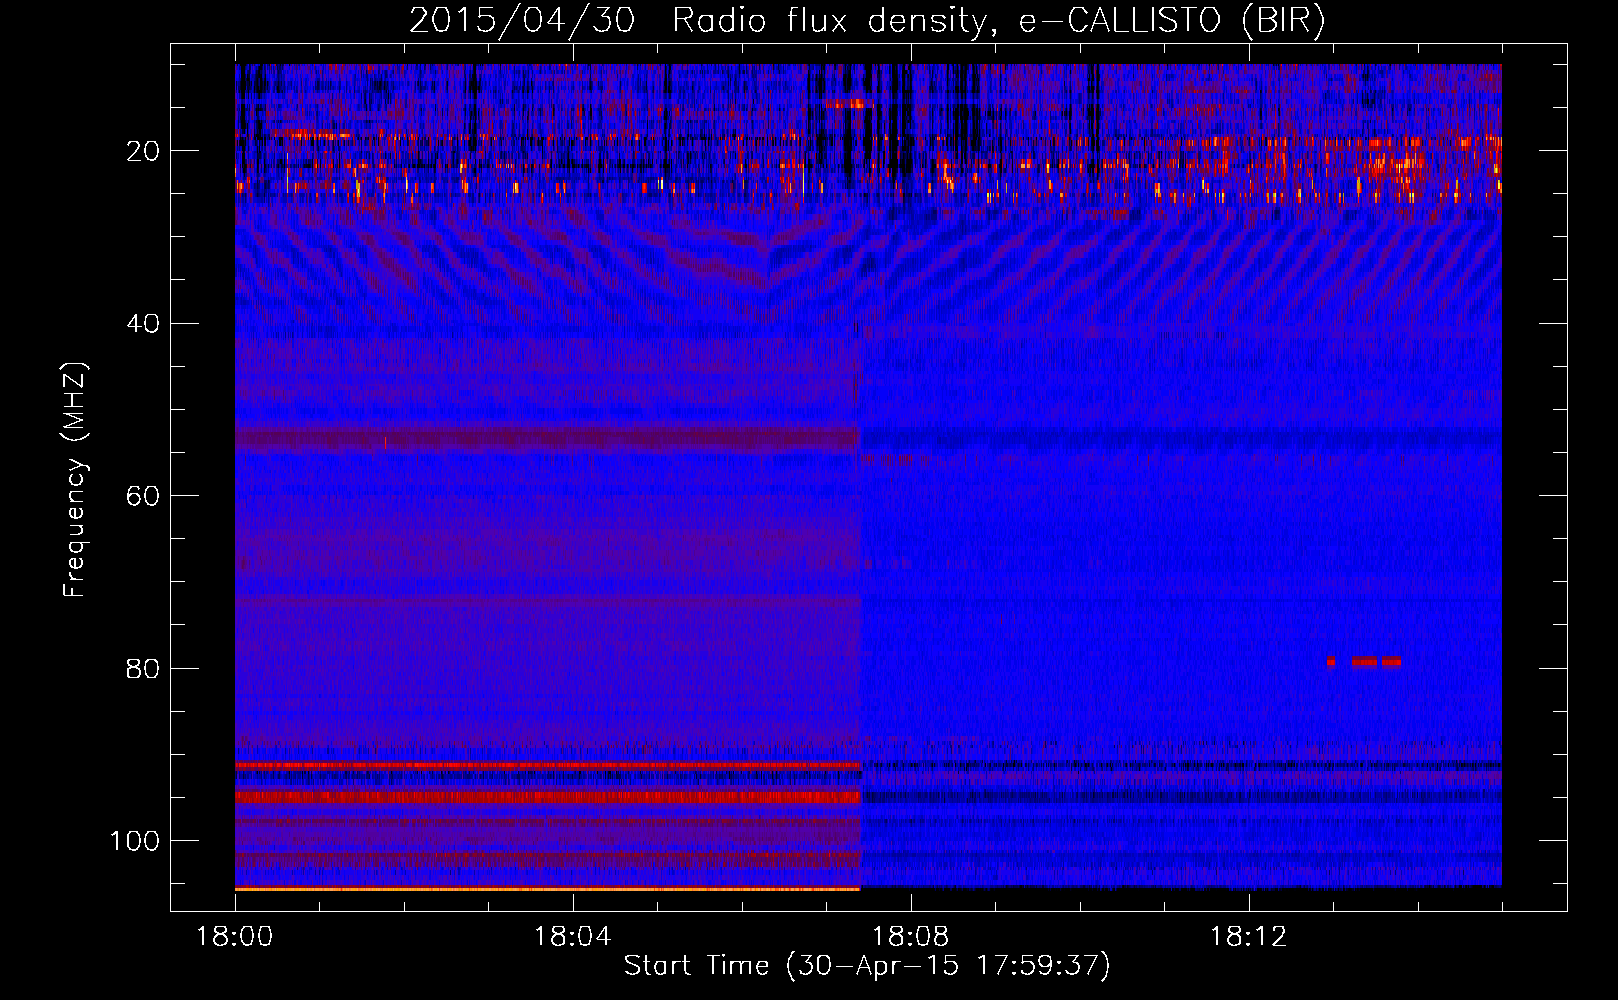Click the 20 frequency tick label
This screenshot has height=1000, width=1618.
point(143,151)
